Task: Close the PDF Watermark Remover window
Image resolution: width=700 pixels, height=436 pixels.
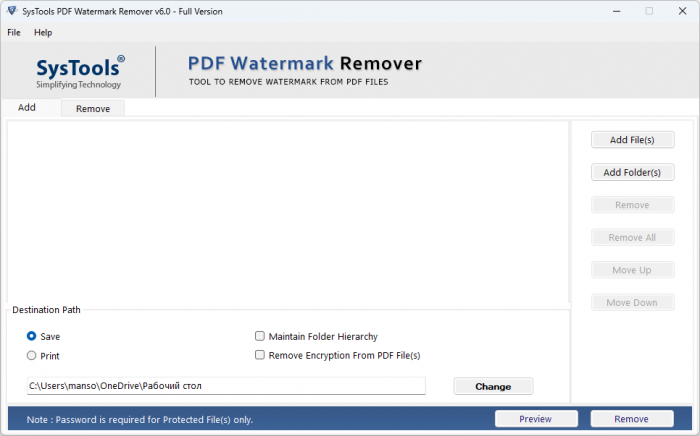Action: click(683, 11)
